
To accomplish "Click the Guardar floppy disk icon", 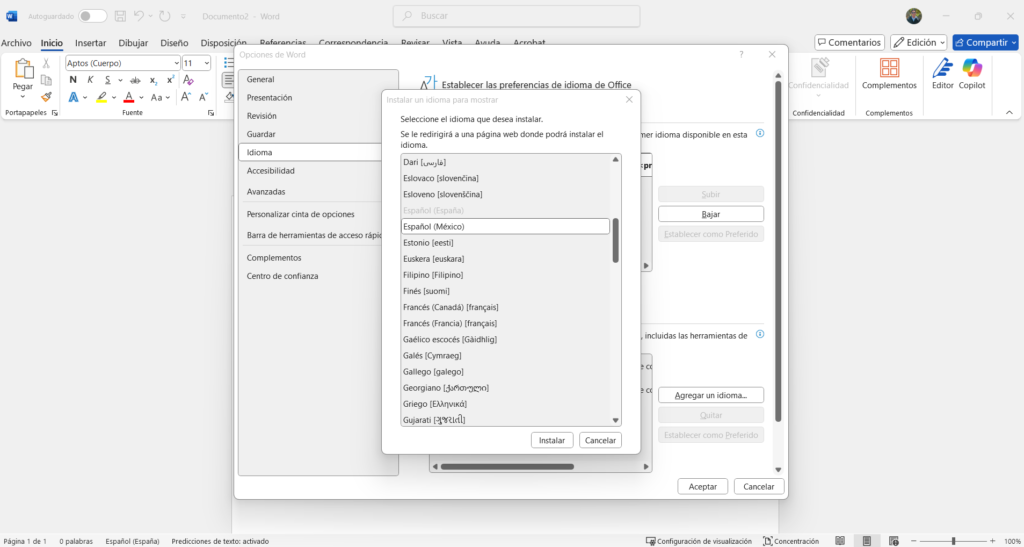I will pyautogui.click(x=120, y=16).
